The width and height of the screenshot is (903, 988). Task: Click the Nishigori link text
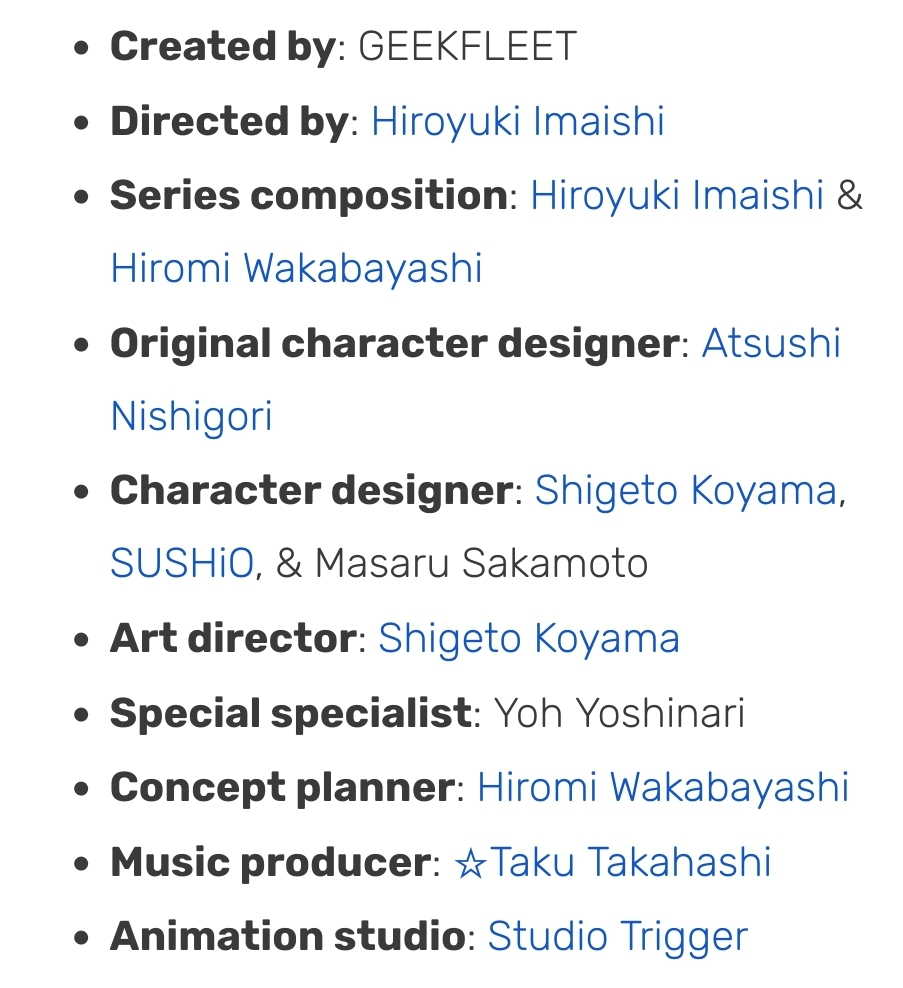[x=192, y=416]
